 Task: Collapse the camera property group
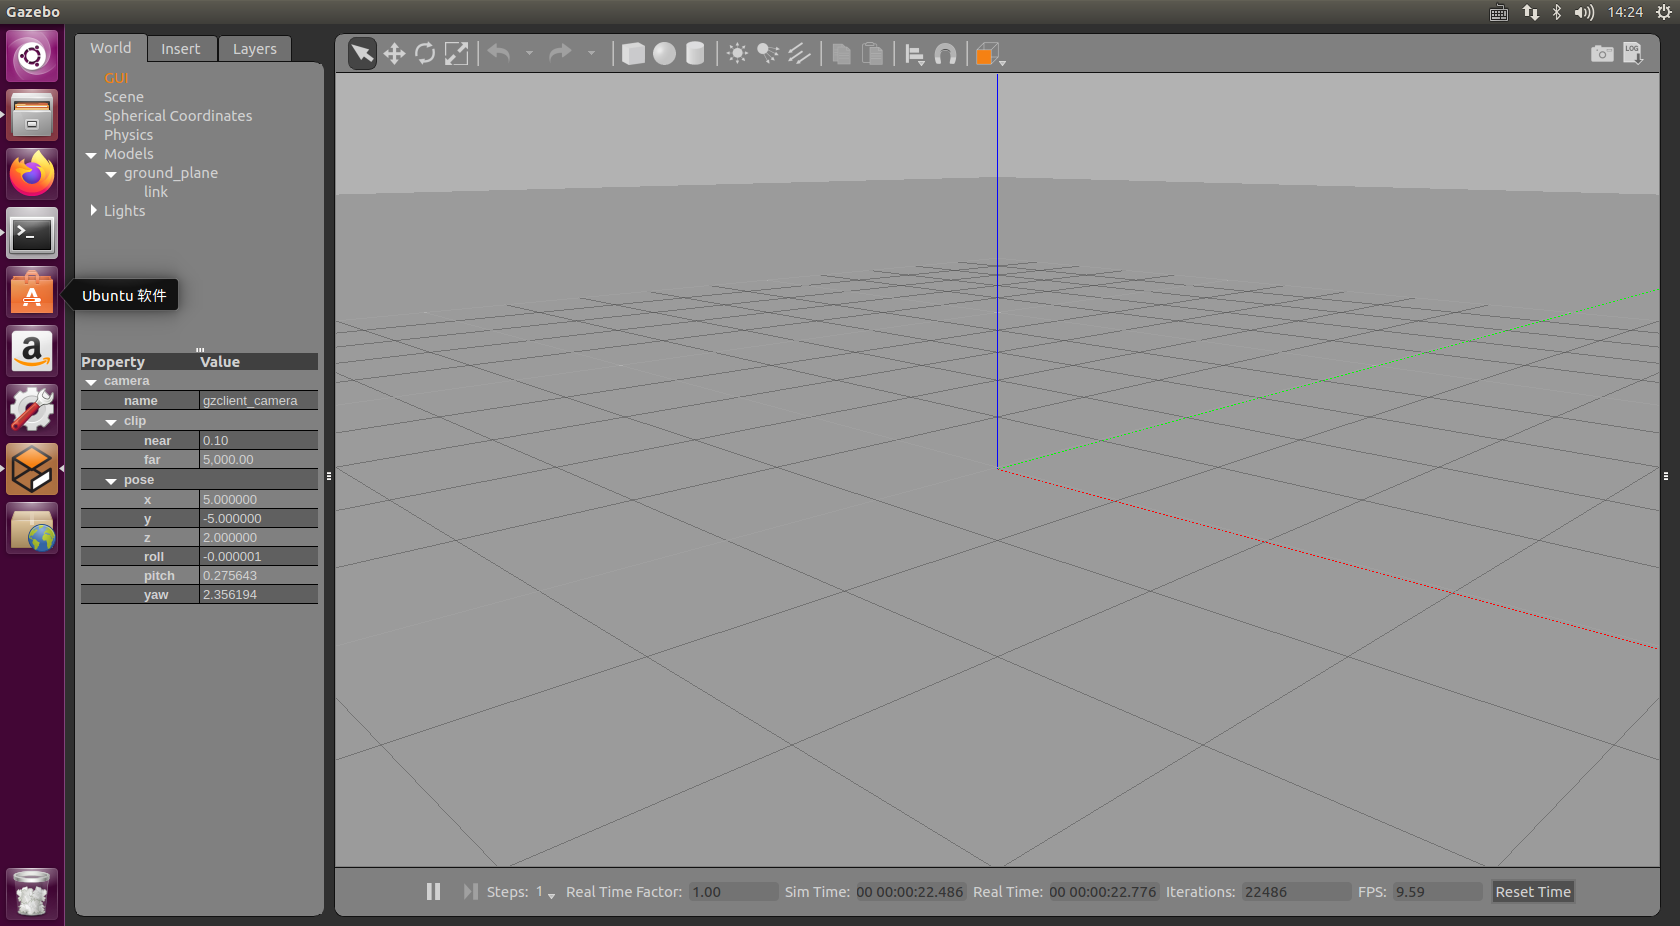click(x=91, y=382)
